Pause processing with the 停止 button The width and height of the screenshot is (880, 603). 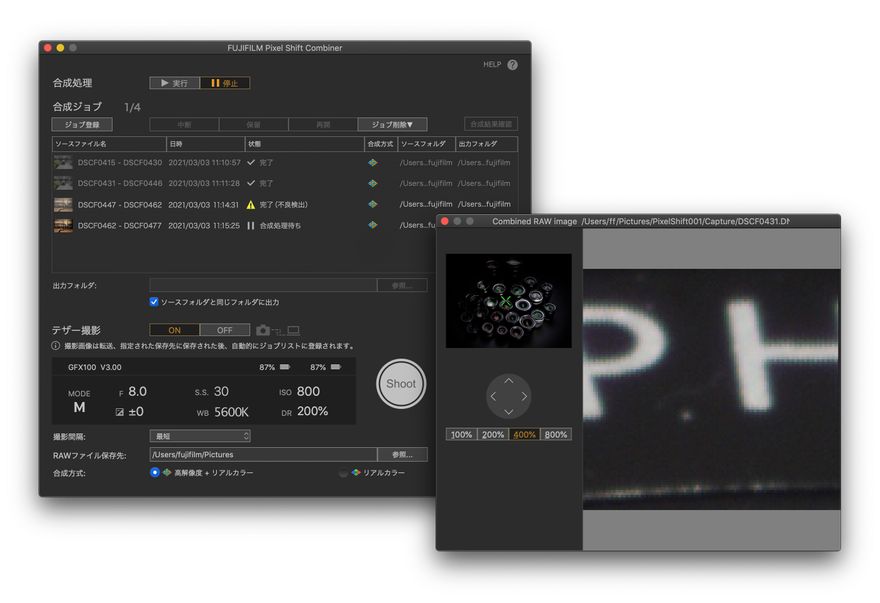click(224, 83)
